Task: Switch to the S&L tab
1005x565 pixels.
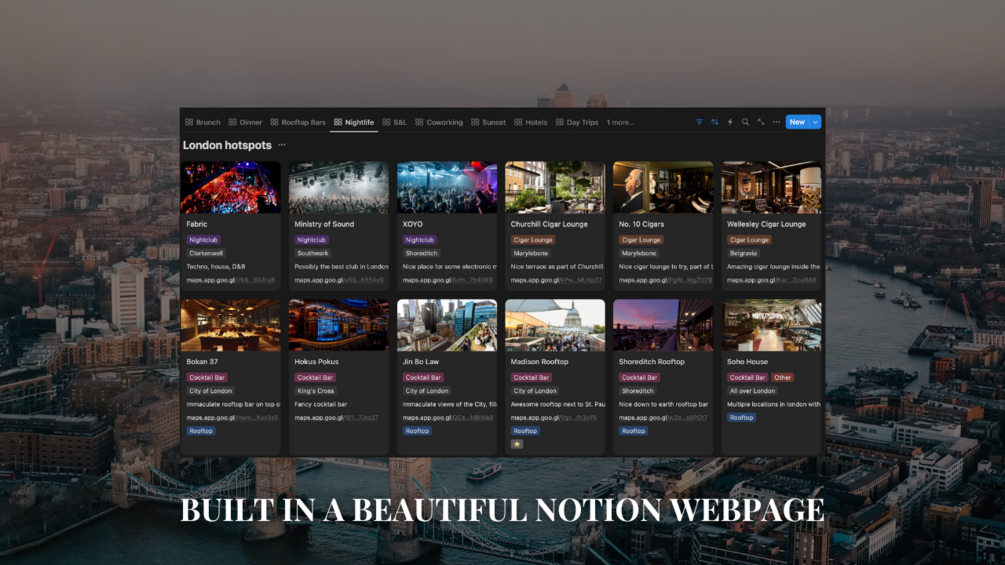Action: click(x=394, y=122)
